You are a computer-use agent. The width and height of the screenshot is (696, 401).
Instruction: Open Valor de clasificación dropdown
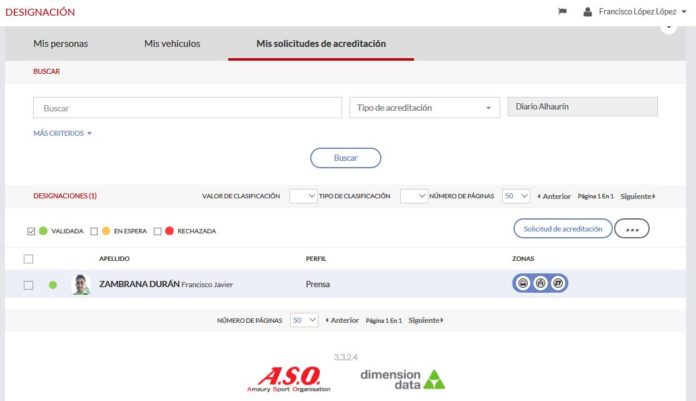coord(302,197)
